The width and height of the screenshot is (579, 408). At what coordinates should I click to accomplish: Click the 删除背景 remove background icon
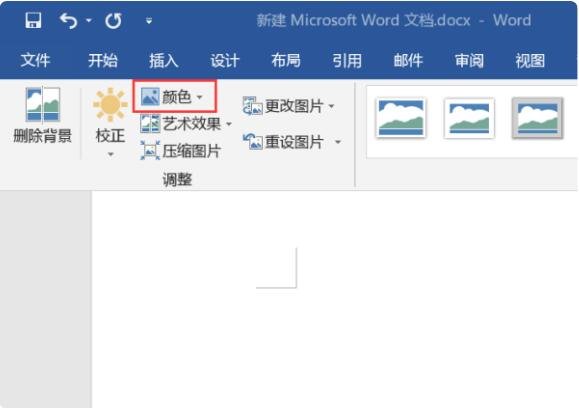(x=42, y=104)
